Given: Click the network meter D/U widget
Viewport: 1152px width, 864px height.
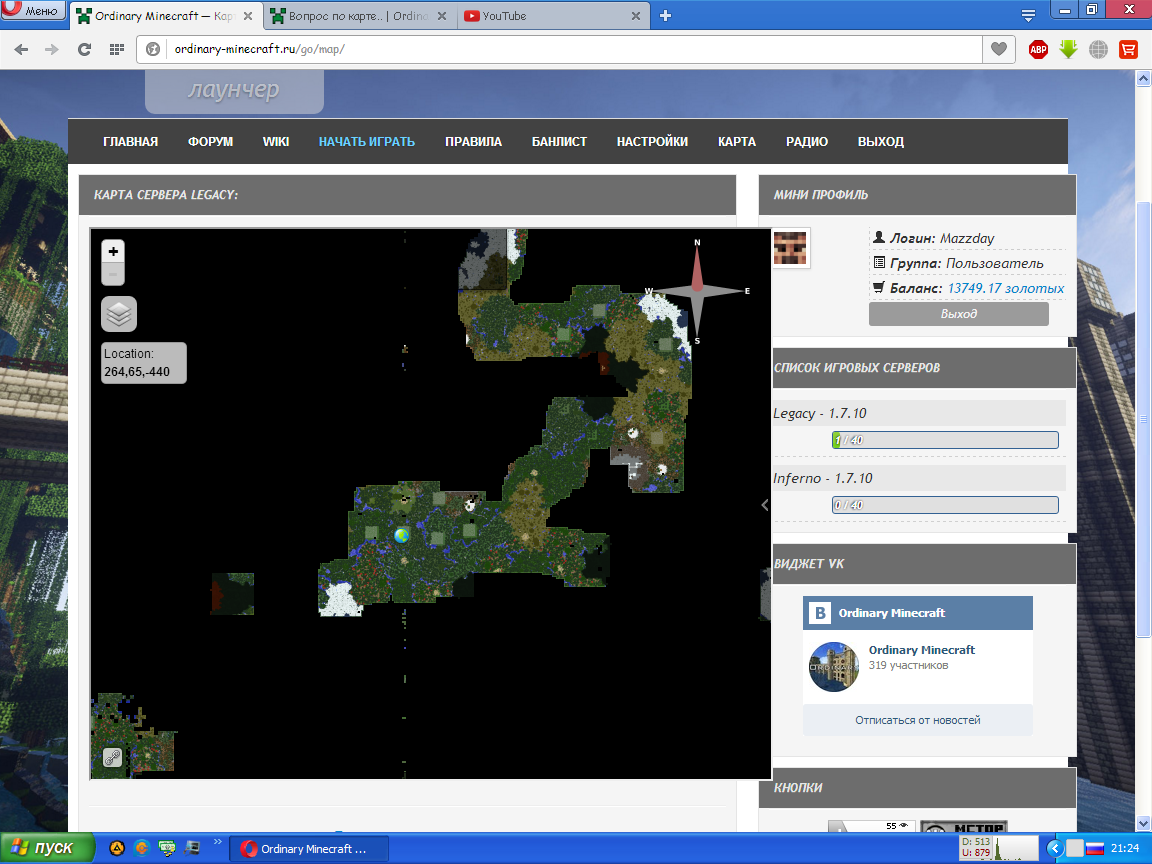Looking at the screenshot, I should point(998,848).
